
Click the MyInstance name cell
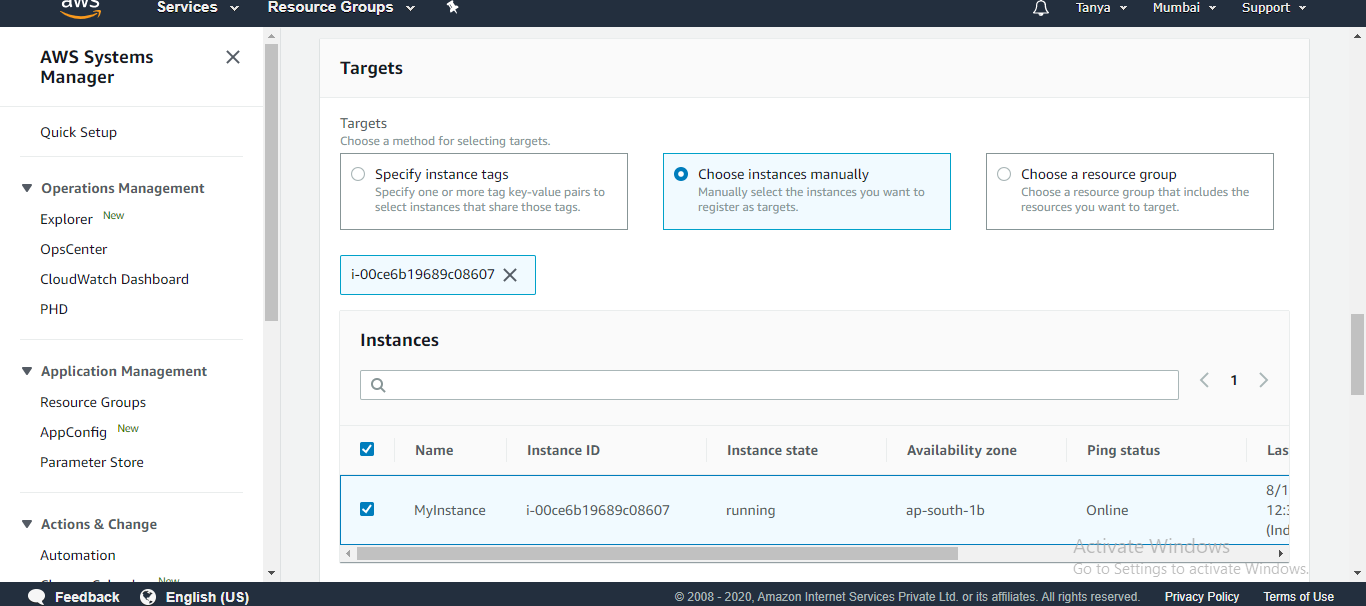[x=450, y=510]
